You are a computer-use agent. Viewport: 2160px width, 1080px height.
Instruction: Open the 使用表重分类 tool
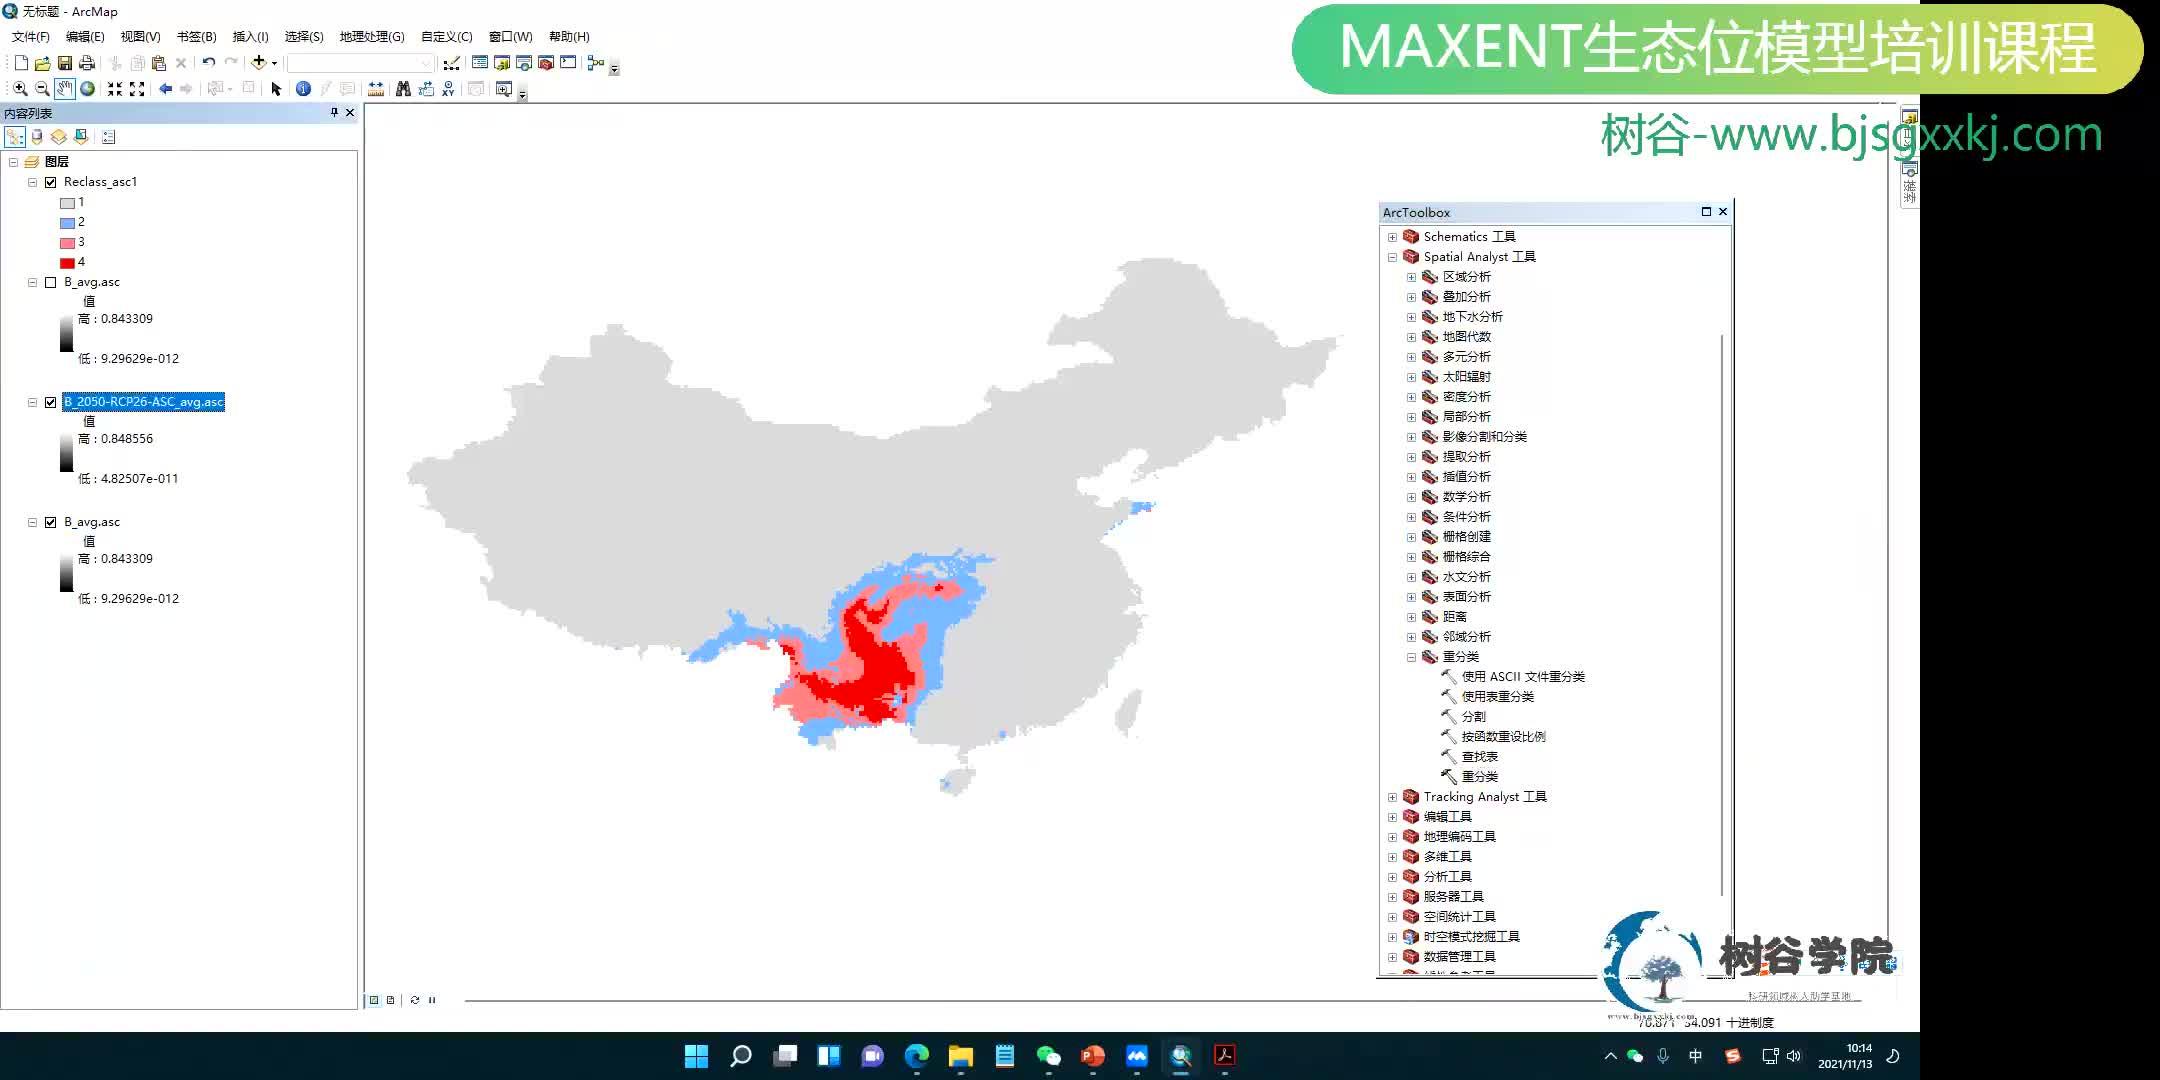(1497, 697)
